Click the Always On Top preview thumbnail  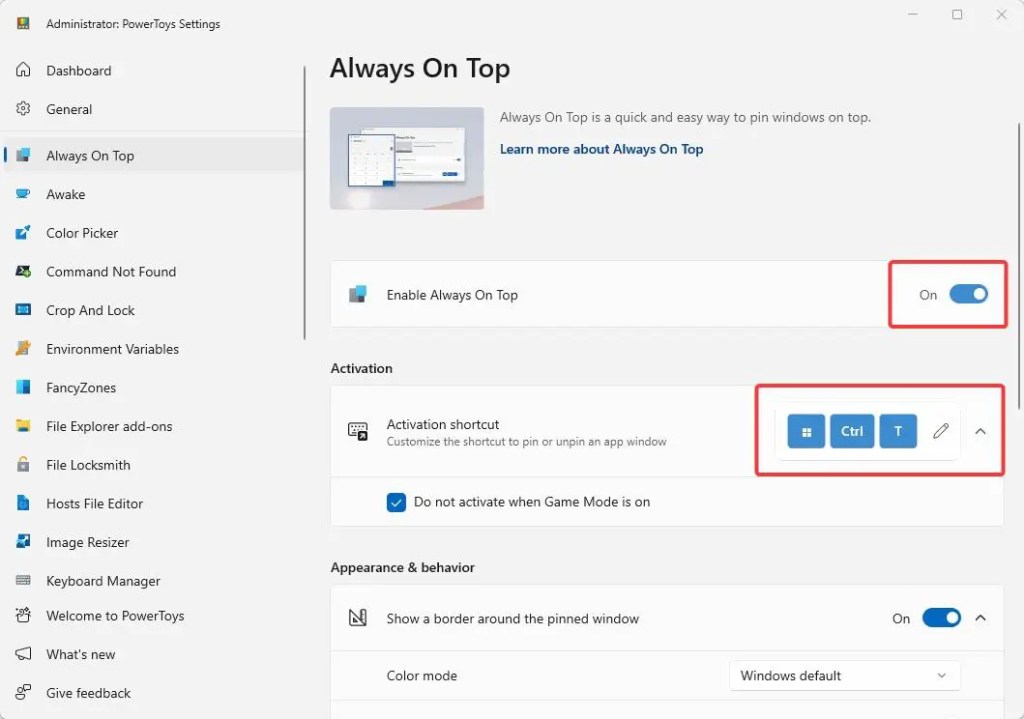coord(407,158)
